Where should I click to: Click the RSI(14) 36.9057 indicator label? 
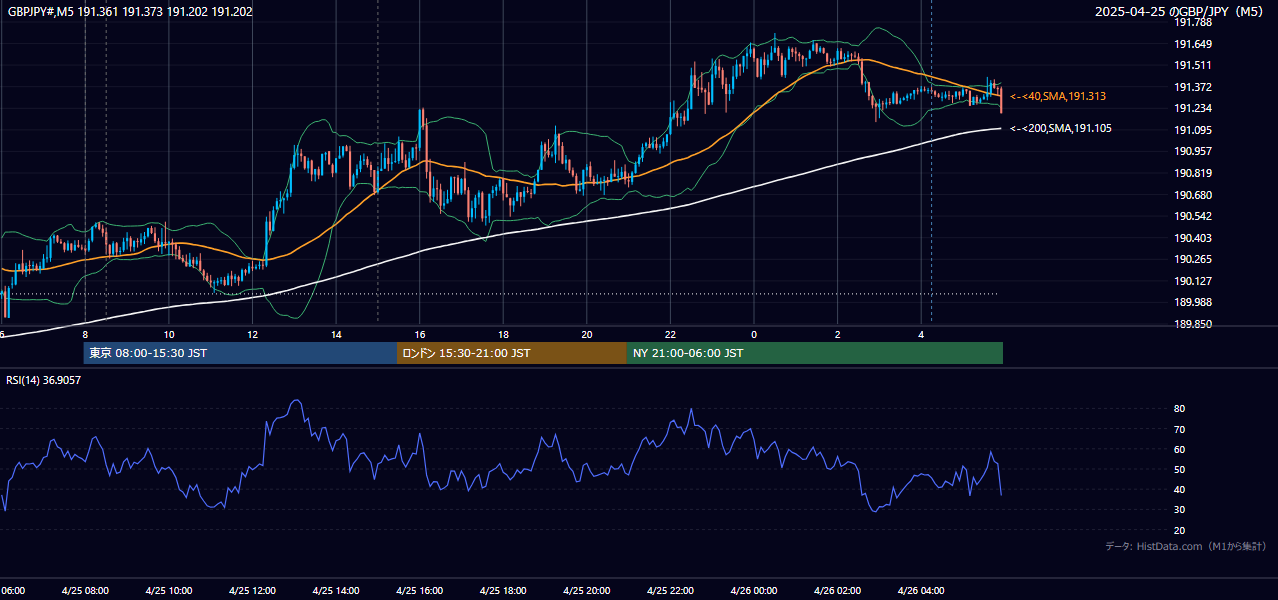point(44,380)
